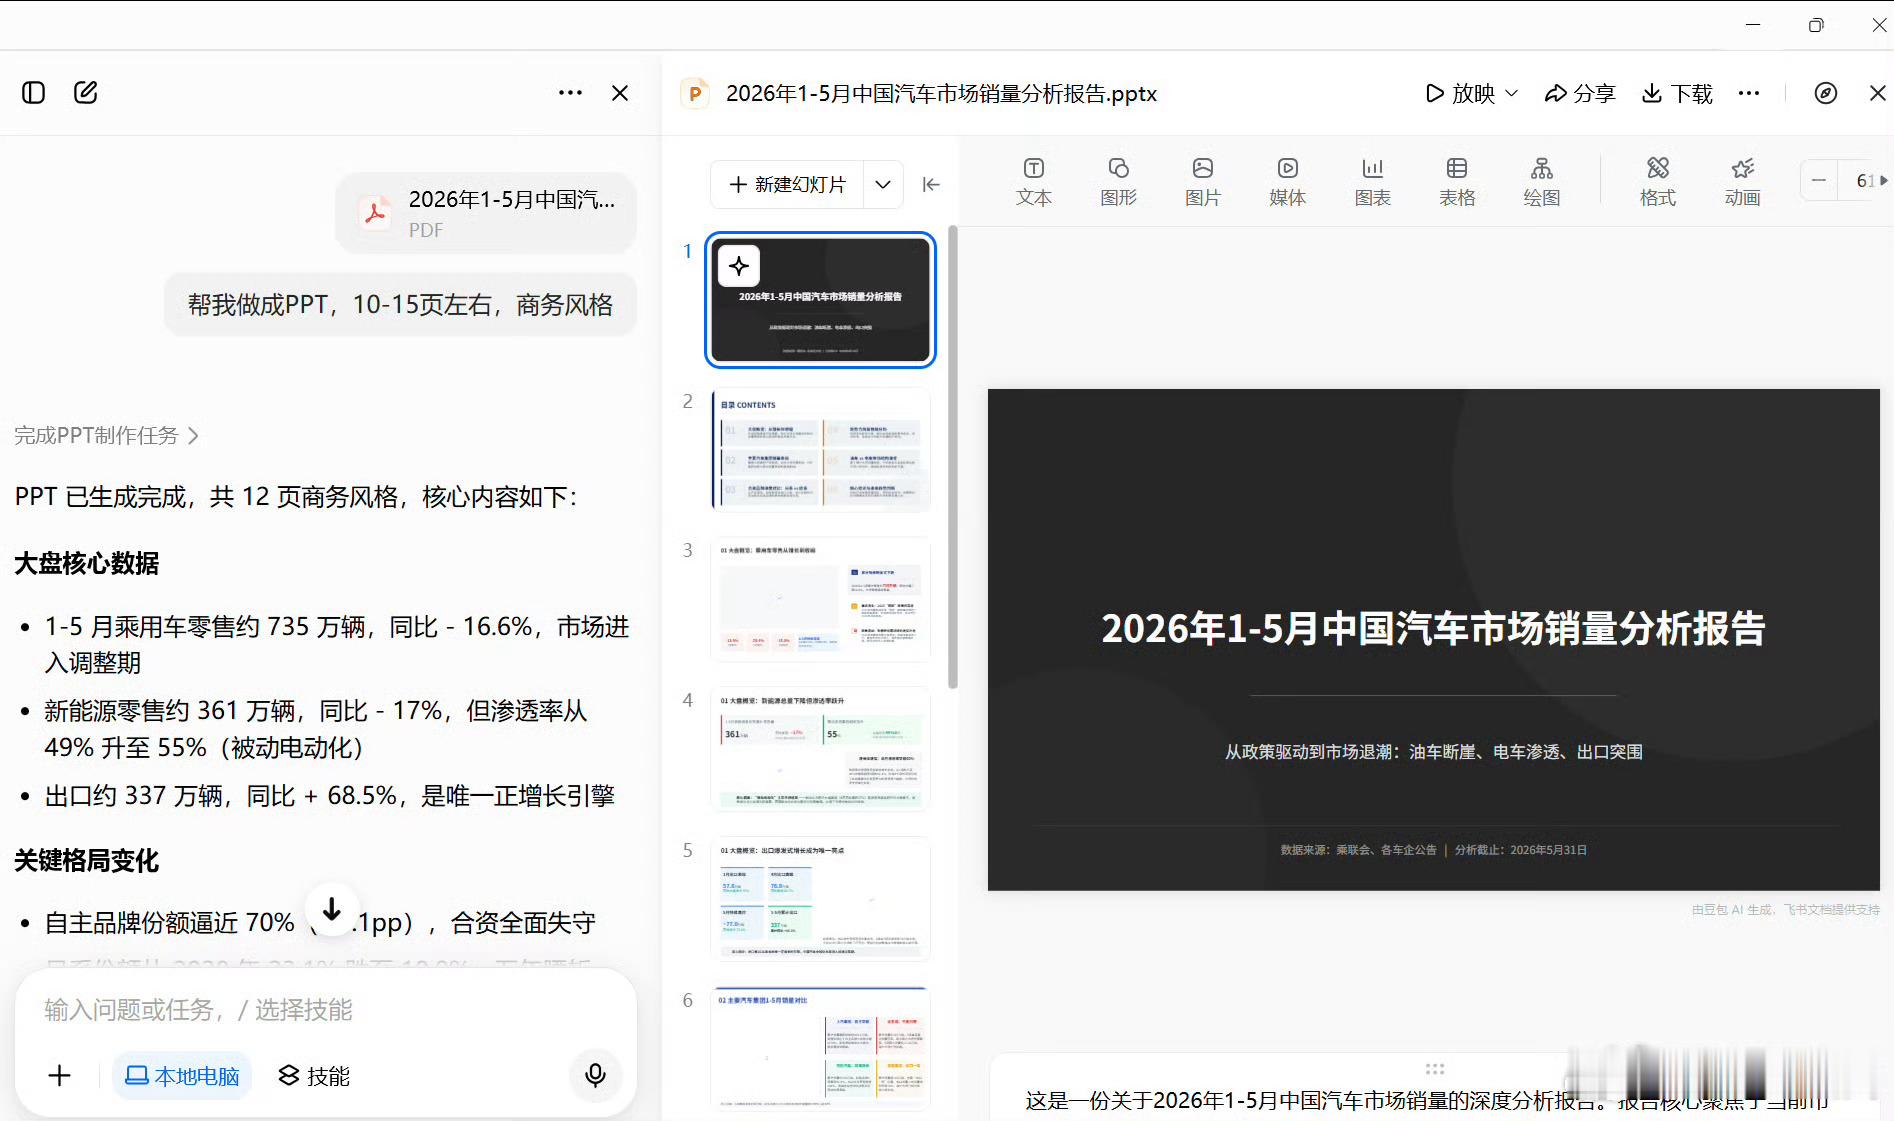The height and width of the screenshot is (1121, 1894).
Task: Insert a text box with 文本
Action: (1034, 182)
